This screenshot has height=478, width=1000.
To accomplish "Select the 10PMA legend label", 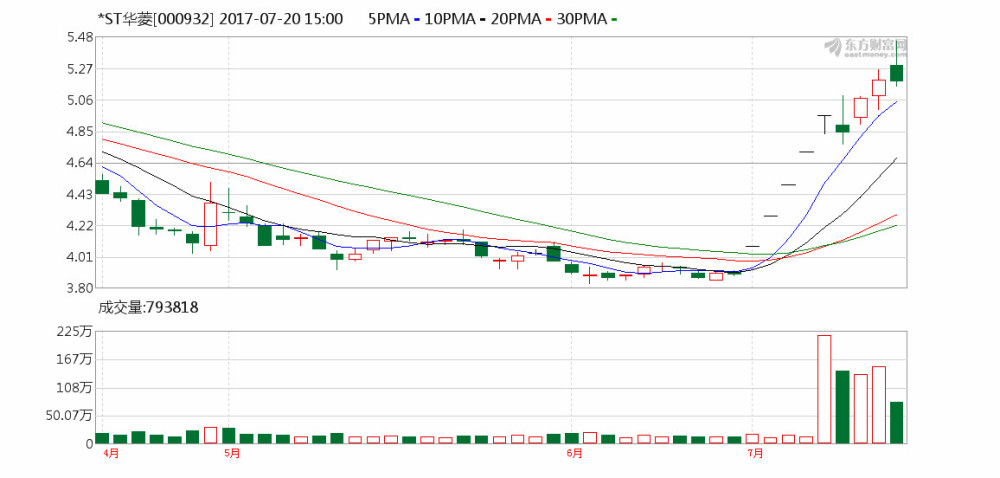I will pos(450,19).
